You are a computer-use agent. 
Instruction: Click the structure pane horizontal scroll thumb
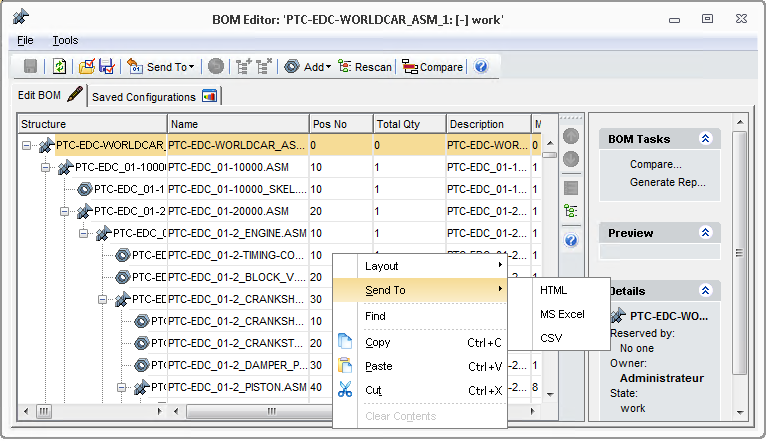click(x=44, y=411)
